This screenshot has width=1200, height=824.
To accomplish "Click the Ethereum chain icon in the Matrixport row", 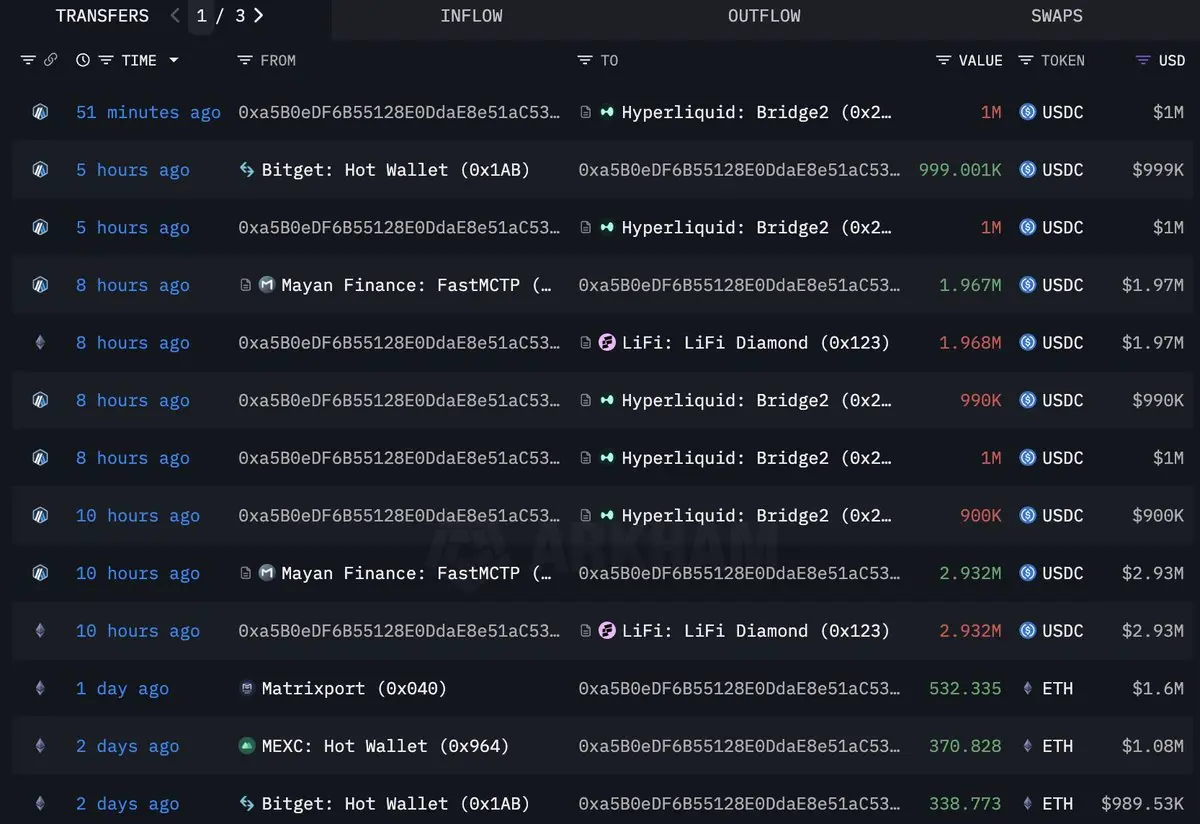I will pos(40,688).
